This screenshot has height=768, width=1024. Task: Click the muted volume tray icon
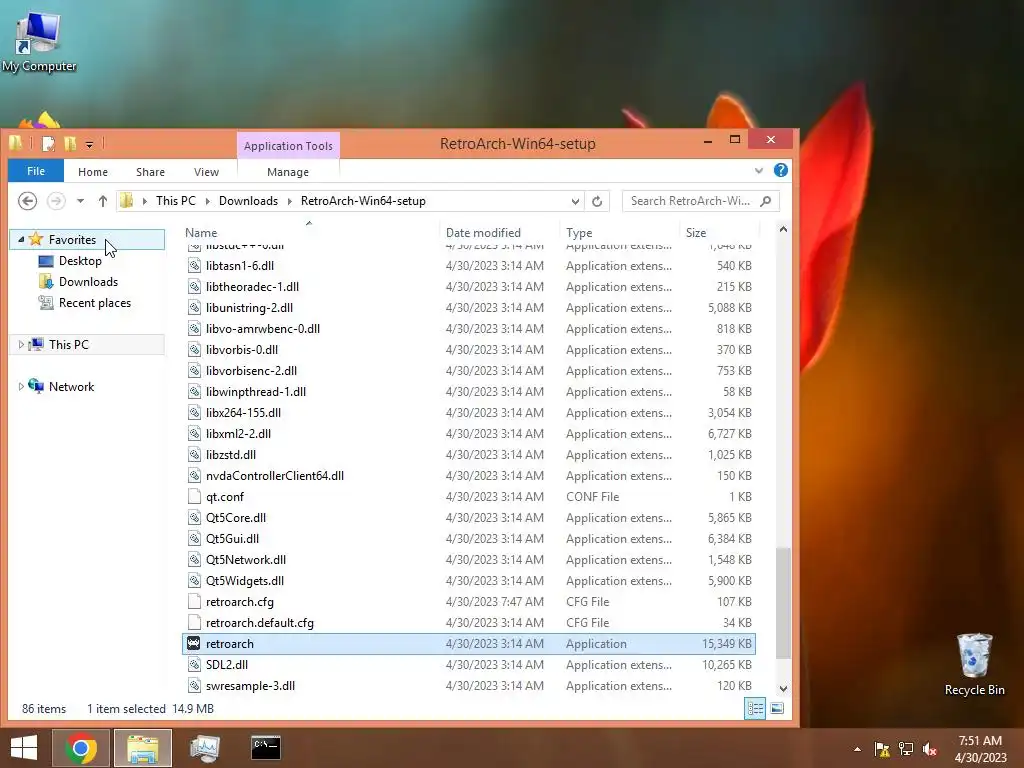tap(930, 749)
